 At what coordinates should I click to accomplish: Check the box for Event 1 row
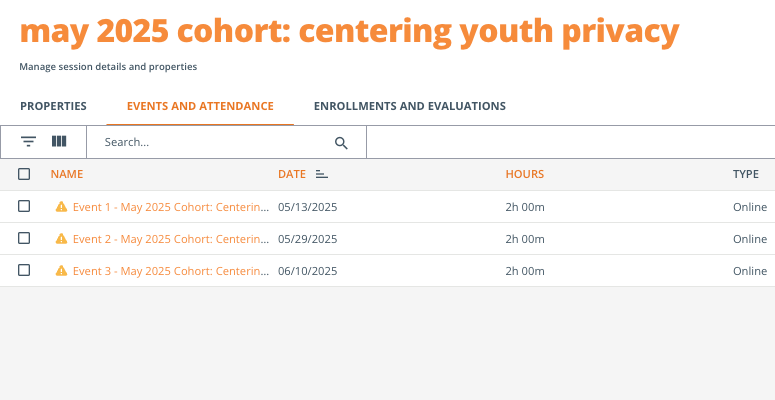(24, 206)
